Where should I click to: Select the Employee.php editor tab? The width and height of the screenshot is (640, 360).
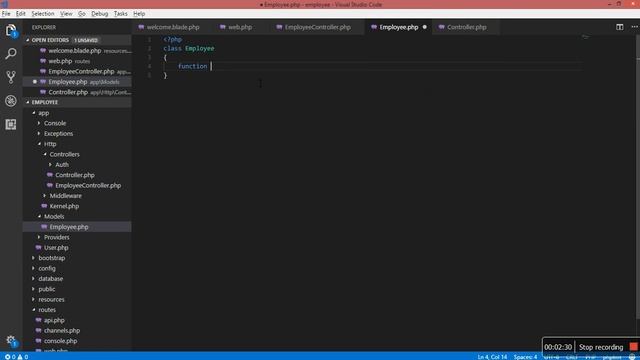tap(398, 27)
